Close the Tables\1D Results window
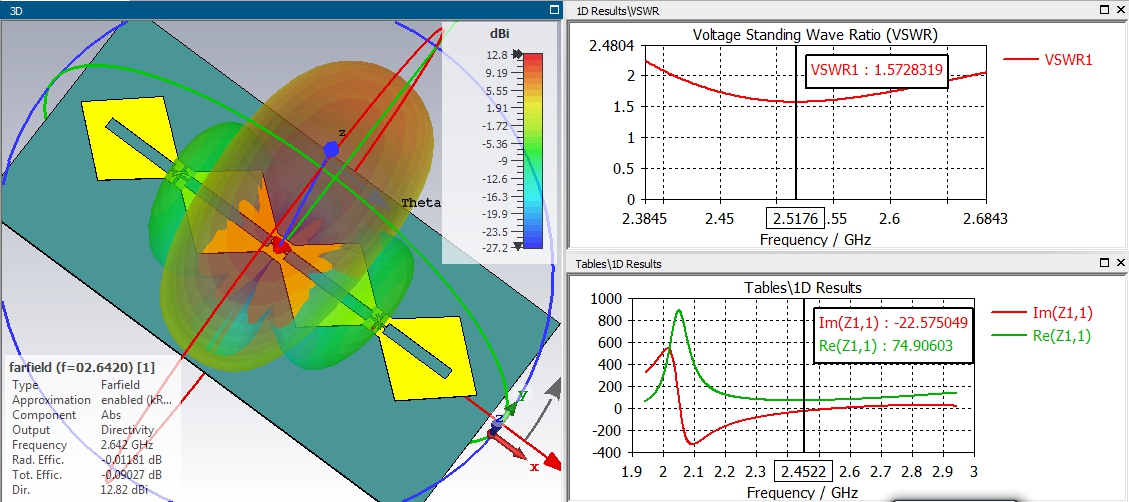Screen dimensions: 1129x502 click(1121, 264)
